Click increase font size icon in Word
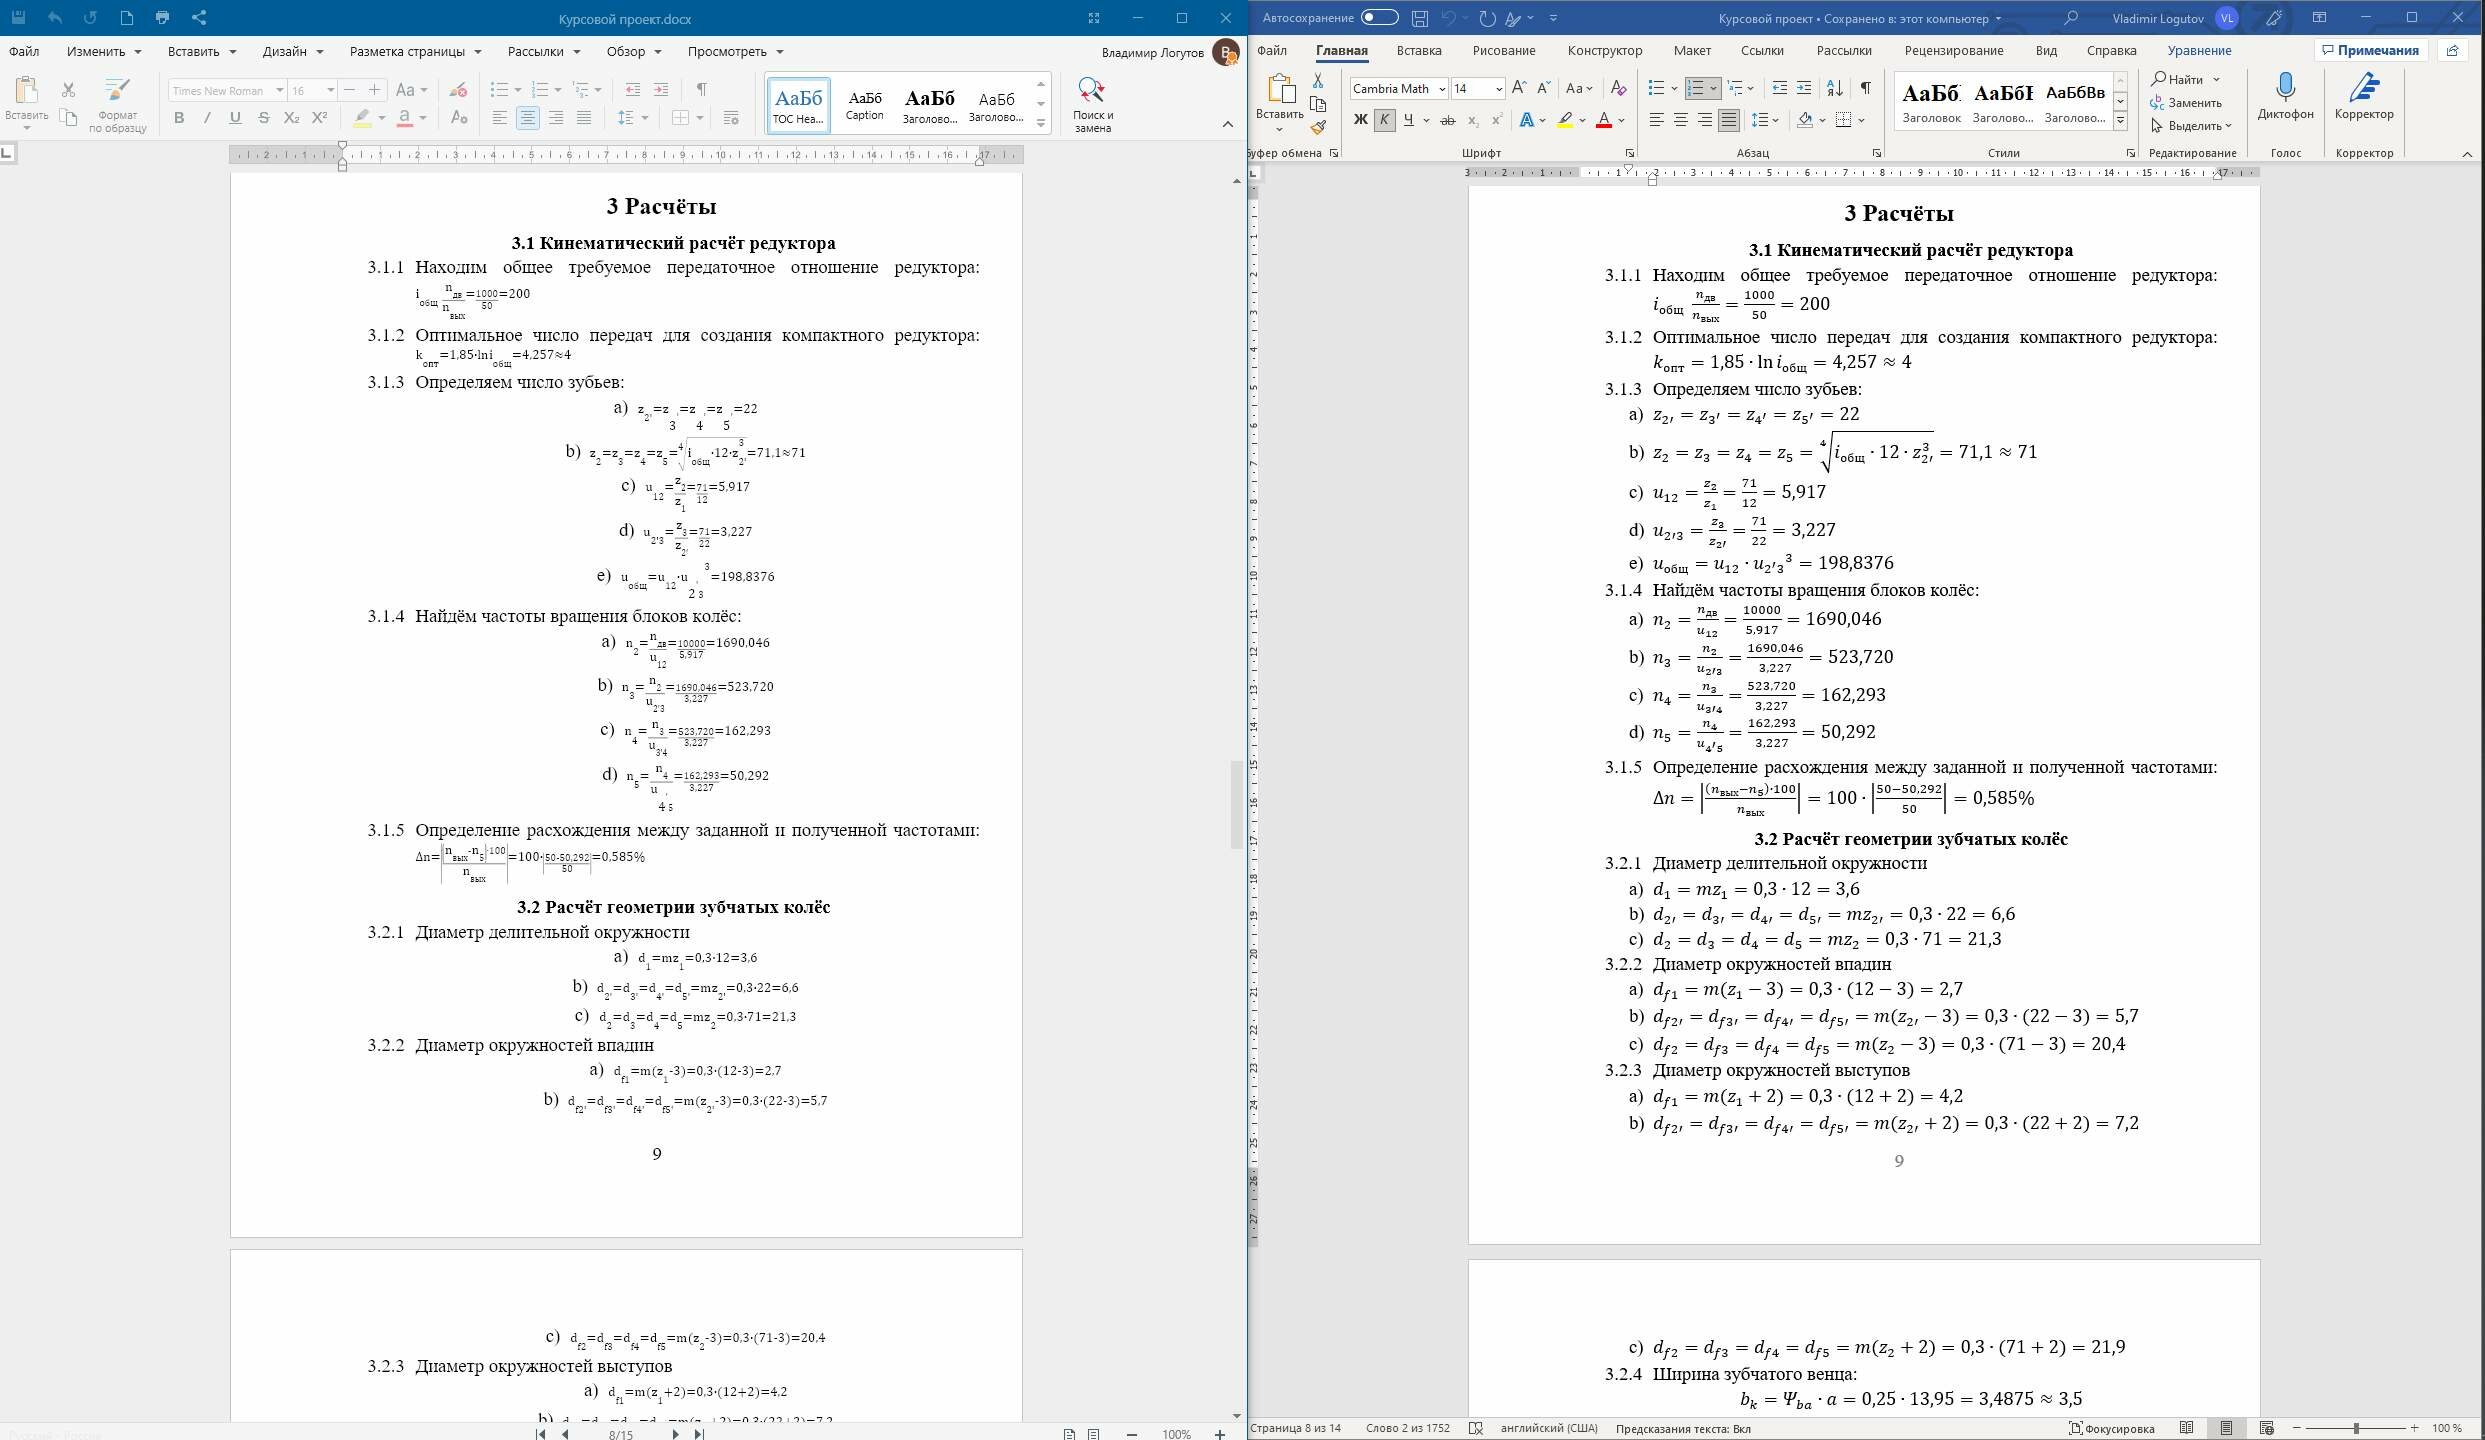This screenshot has width=2485, height=1440. click(1519, 88)
